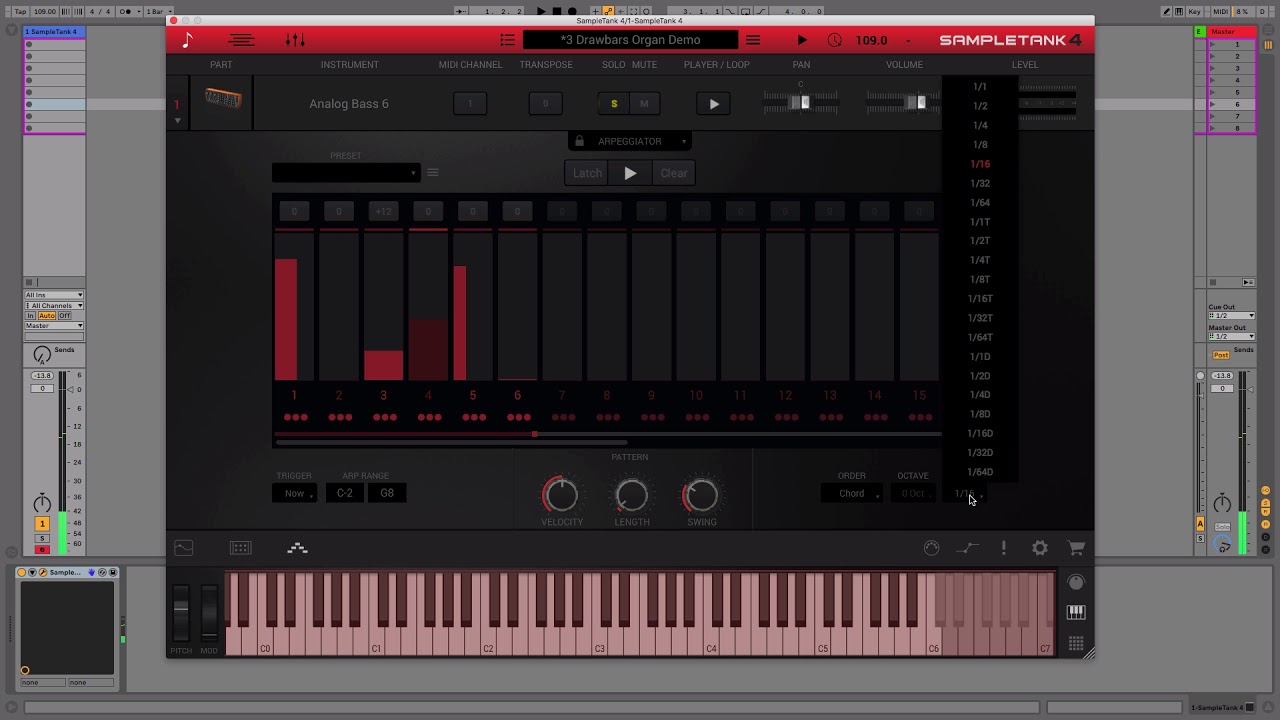Viewport: 1280px width, 720px height.
Task: Solo part 1 with the S button
Action: (614, 104)
